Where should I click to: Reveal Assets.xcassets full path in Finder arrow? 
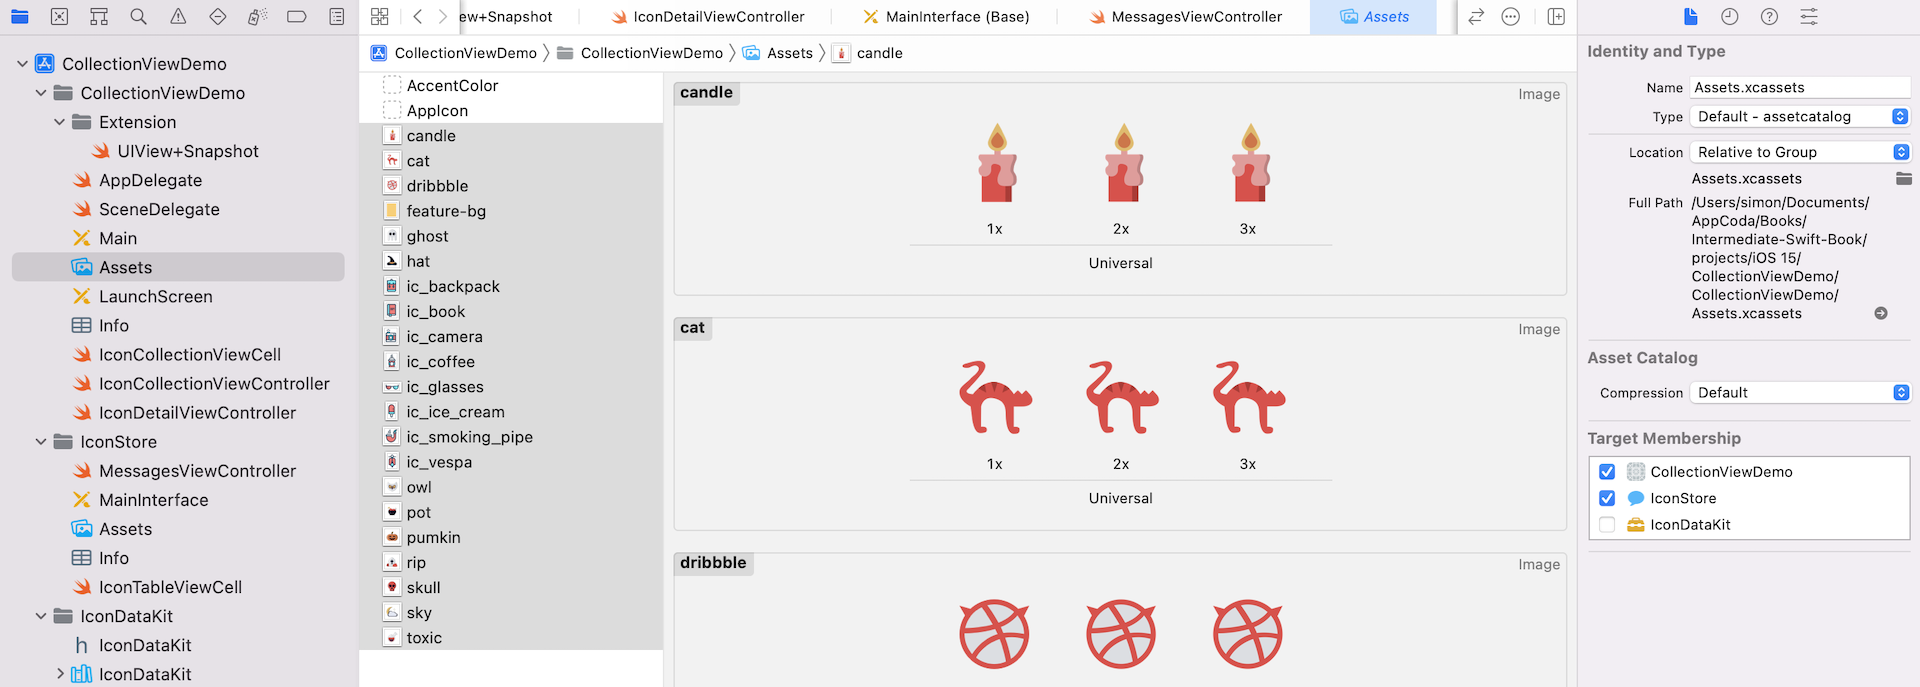[x=1880, y=313]
